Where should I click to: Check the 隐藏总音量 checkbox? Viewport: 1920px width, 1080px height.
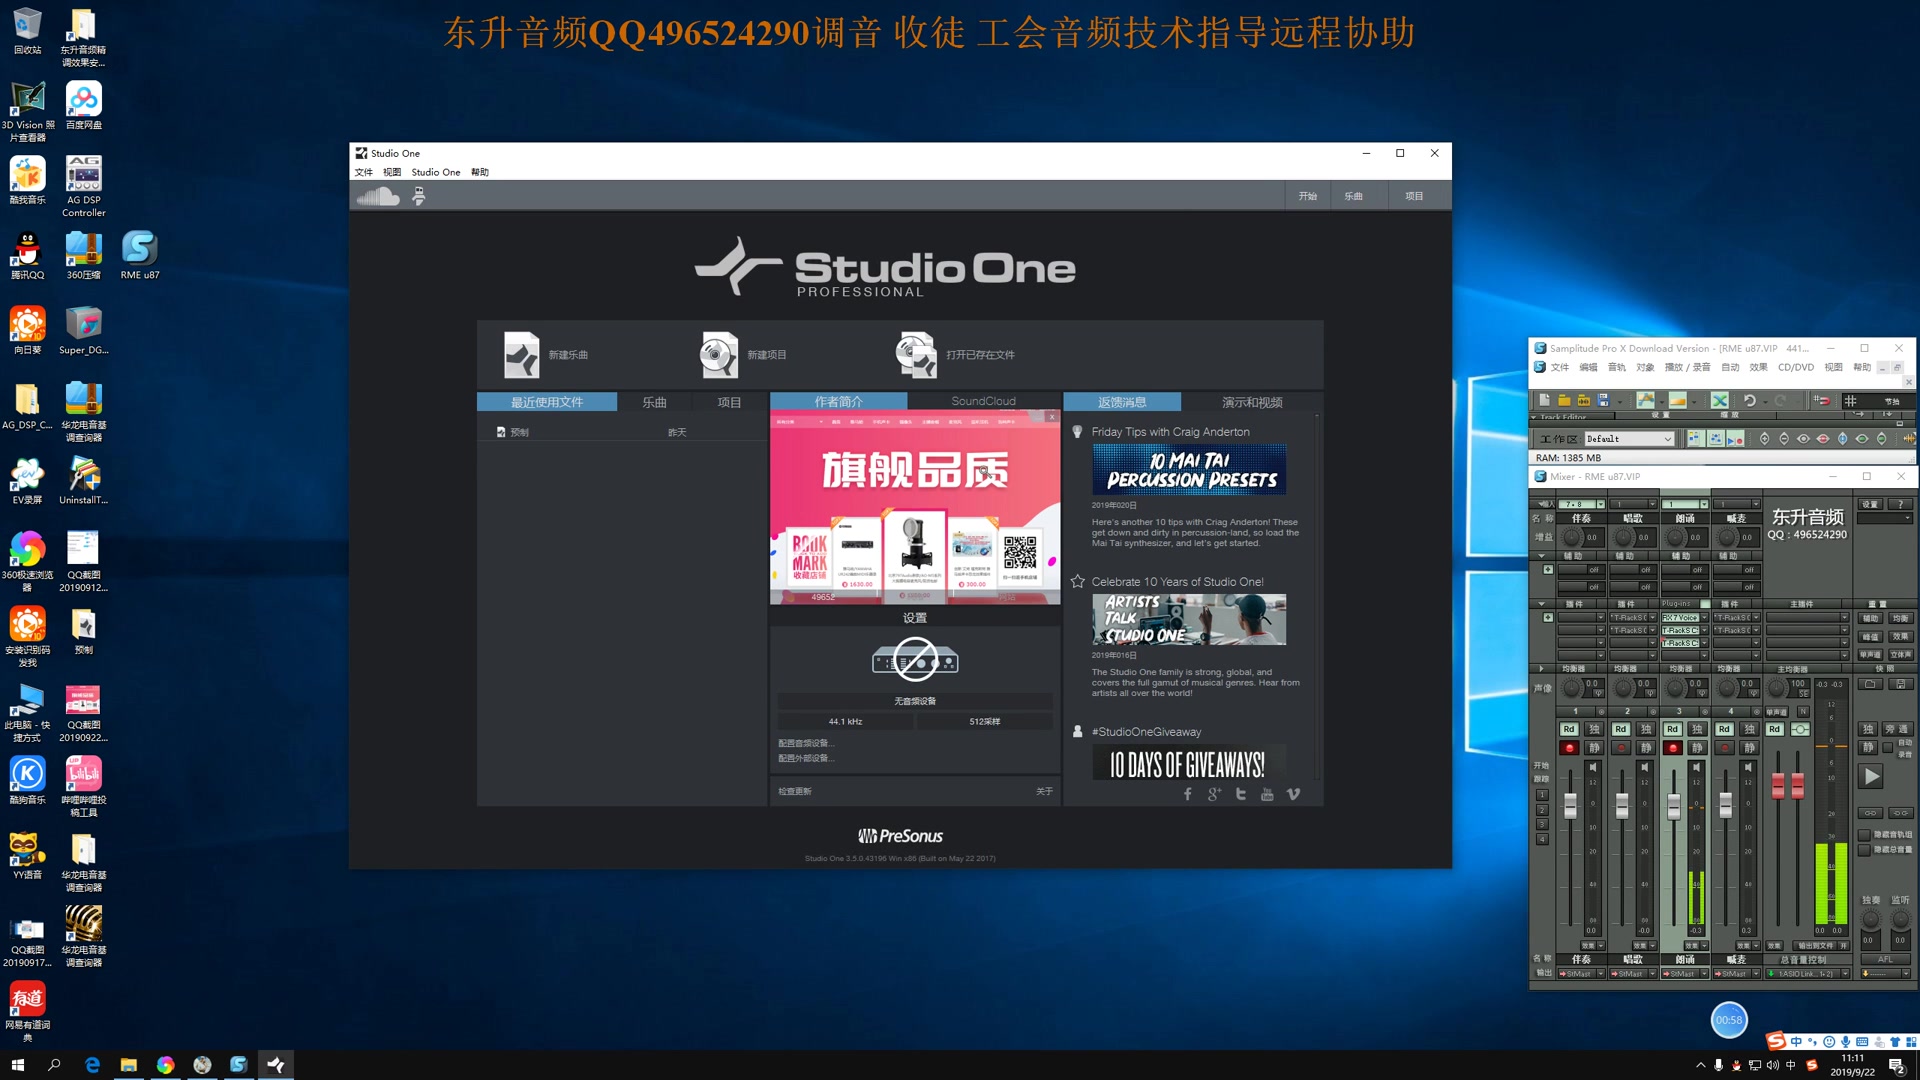coord(1864,850)
